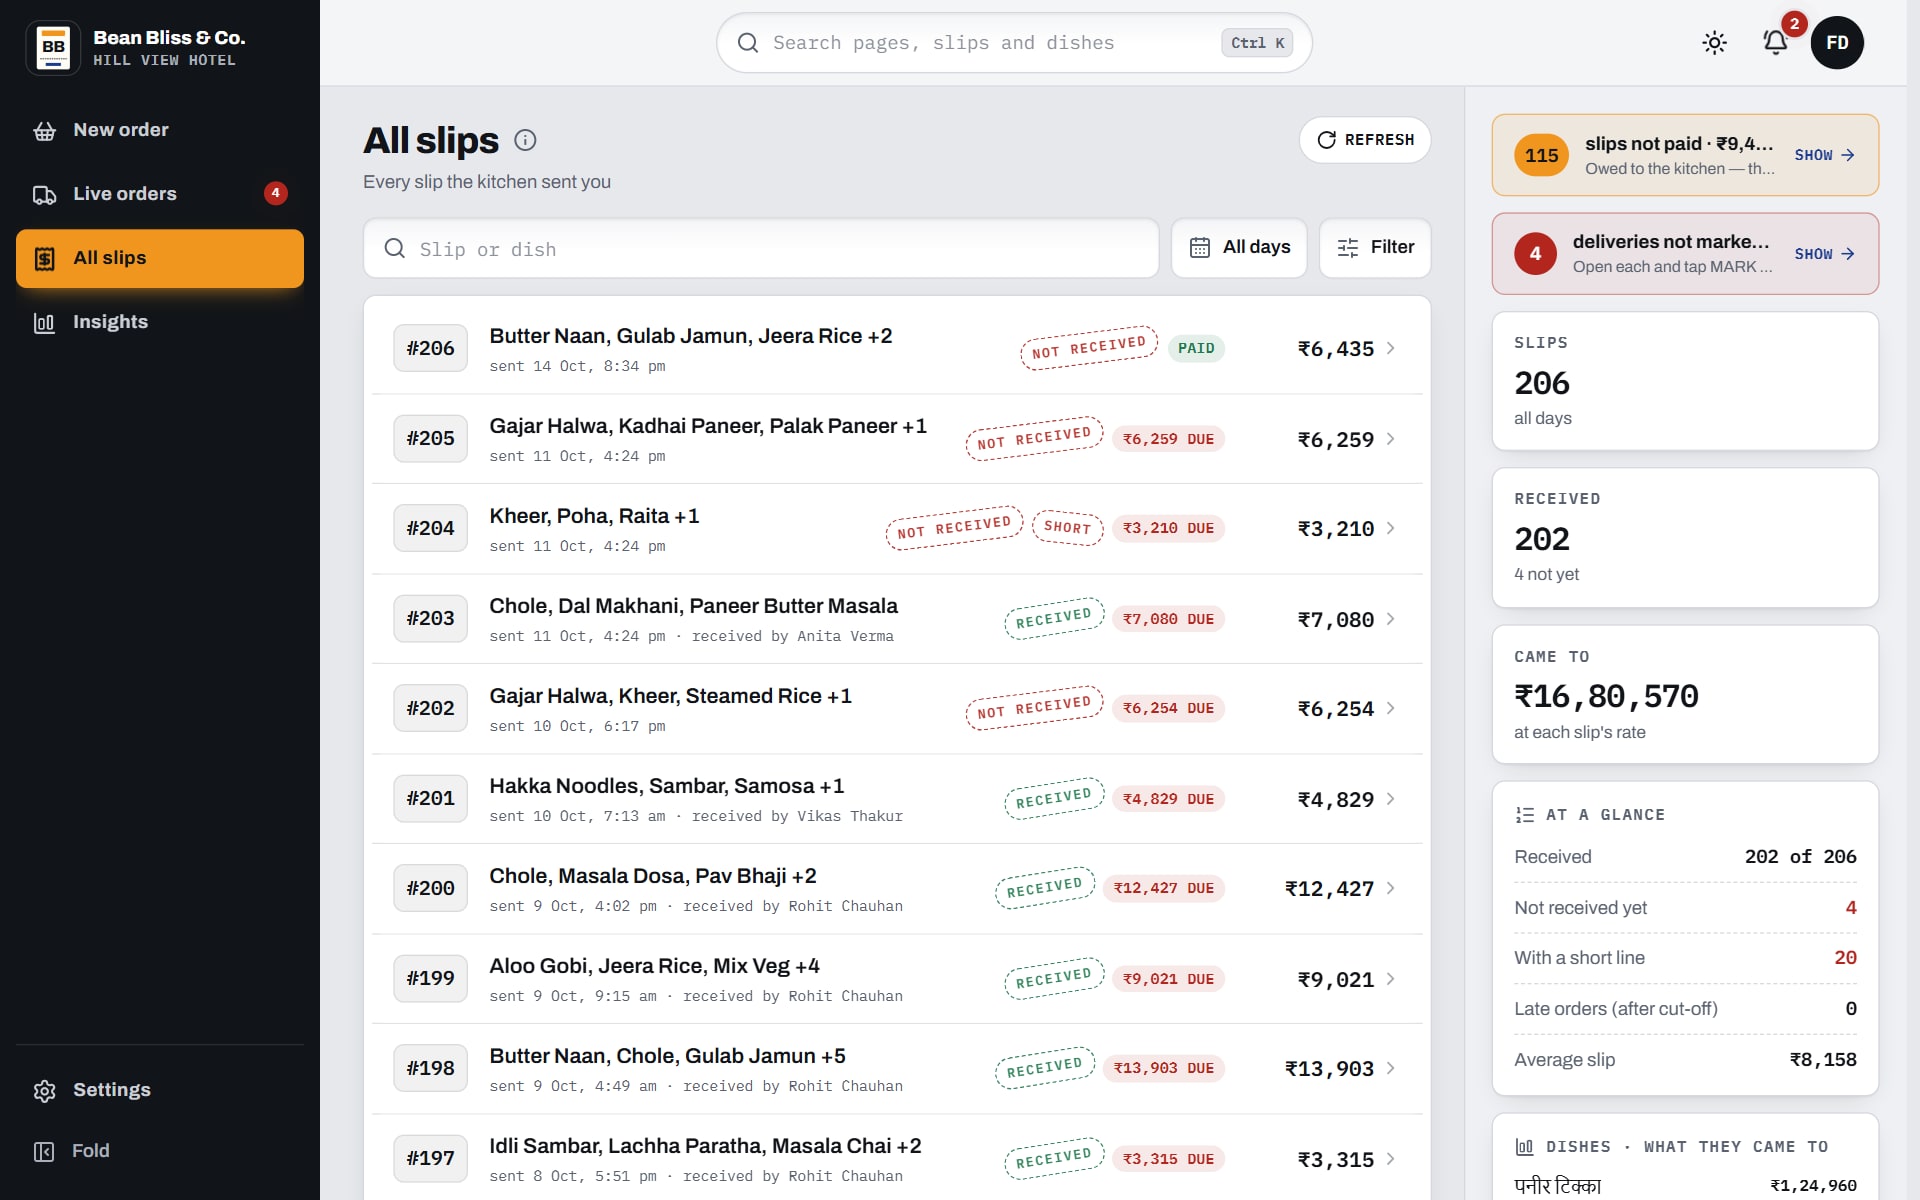Click the Slip or dish search box
The image size is (1920, 1200).
(761, 248)
